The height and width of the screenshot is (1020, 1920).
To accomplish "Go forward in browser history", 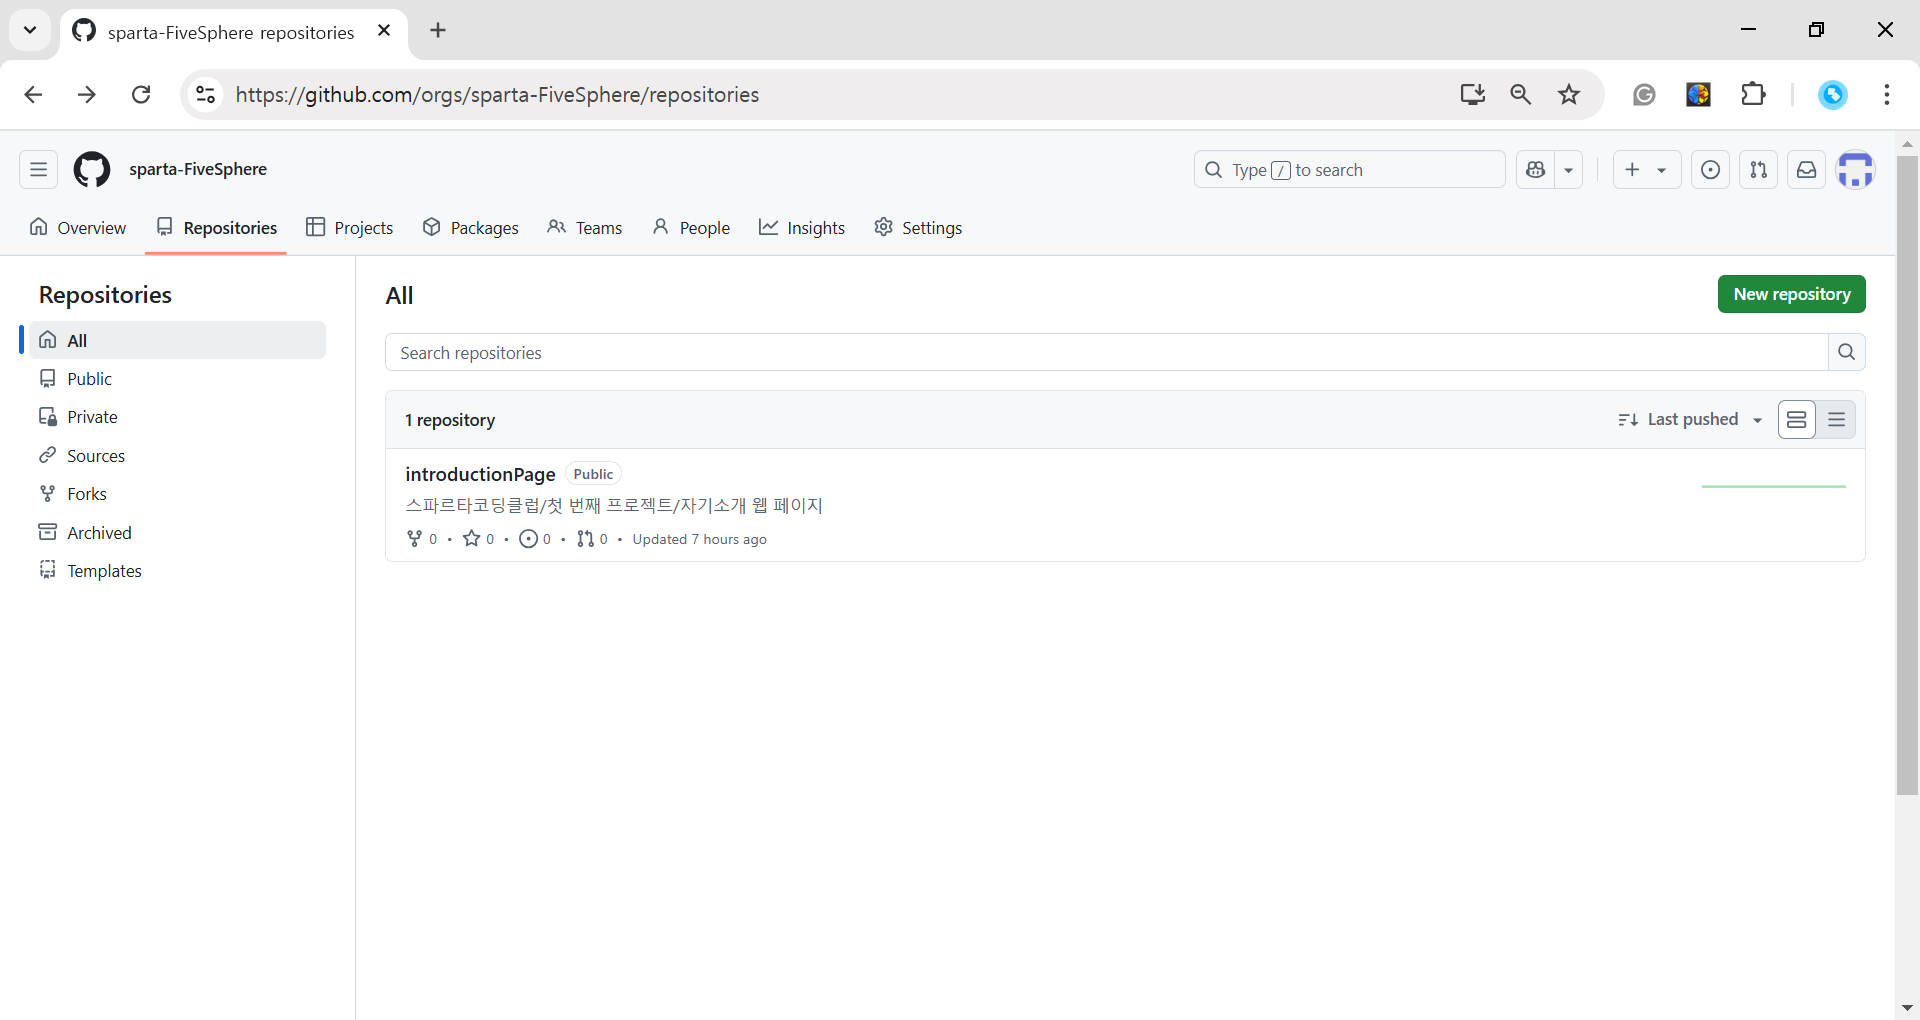I will (87, 95).
